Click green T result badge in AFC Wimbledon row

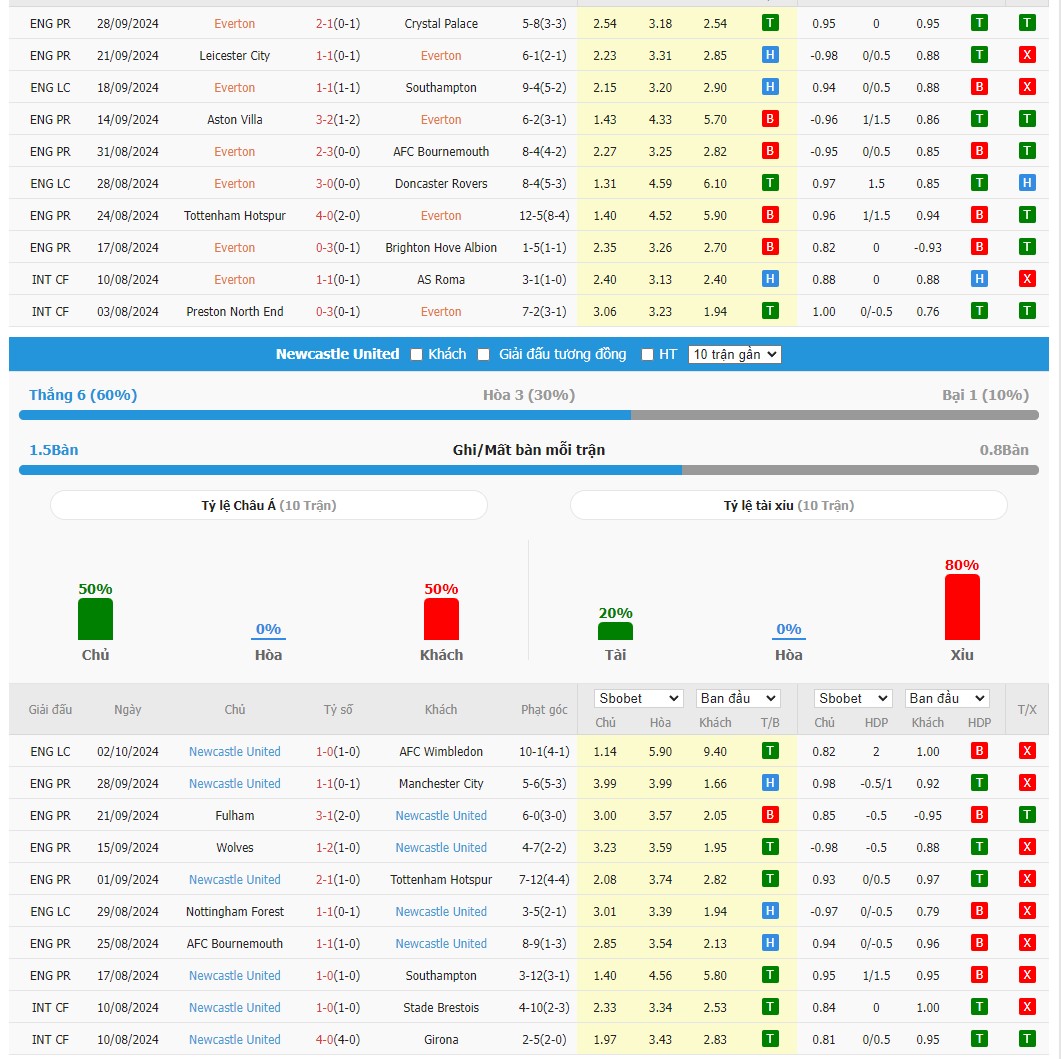point(770,751)
